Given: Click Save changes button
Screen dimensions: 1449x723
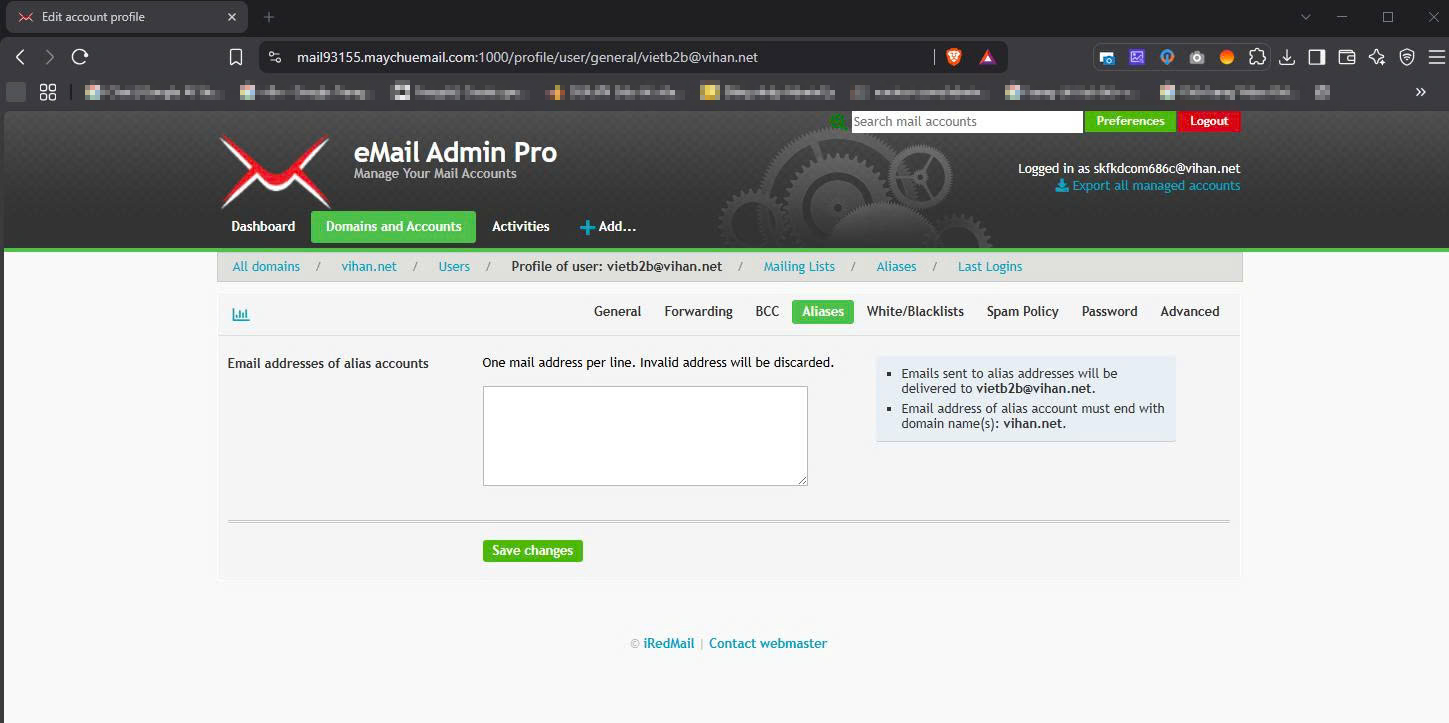Looking at the screenshot, I should [533, 551].
